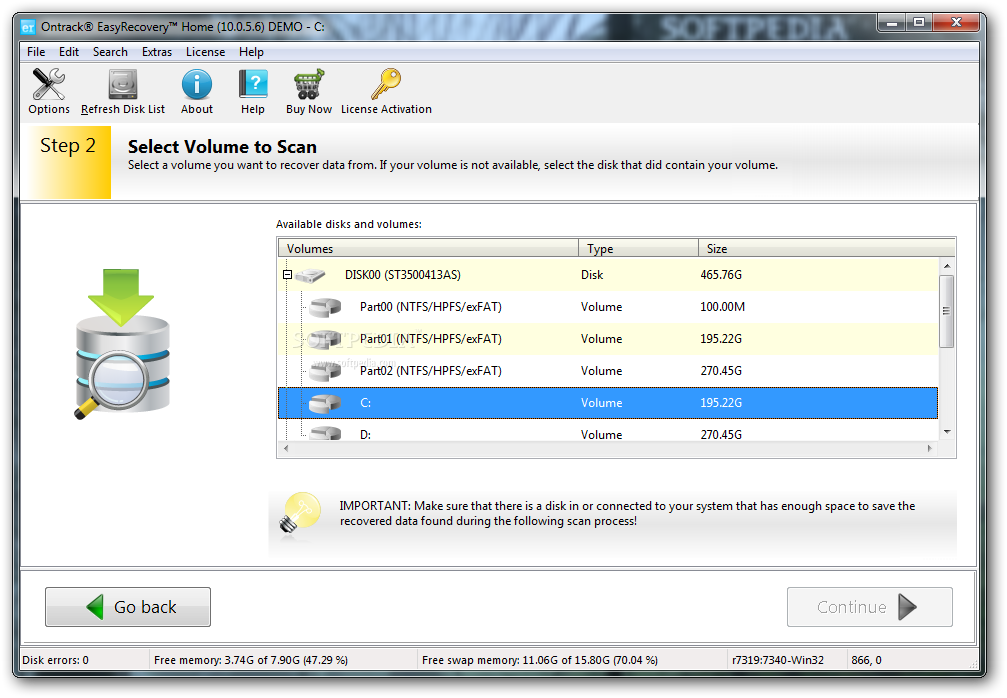
Task: Click the Continue button
Action: [870, 607]
